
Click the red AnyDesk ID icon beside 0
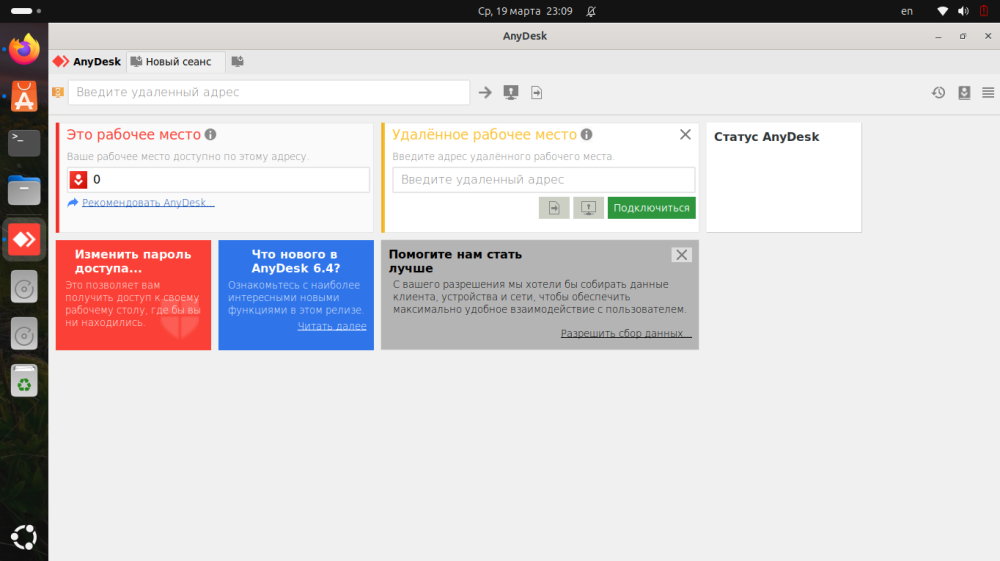(78, 180)
